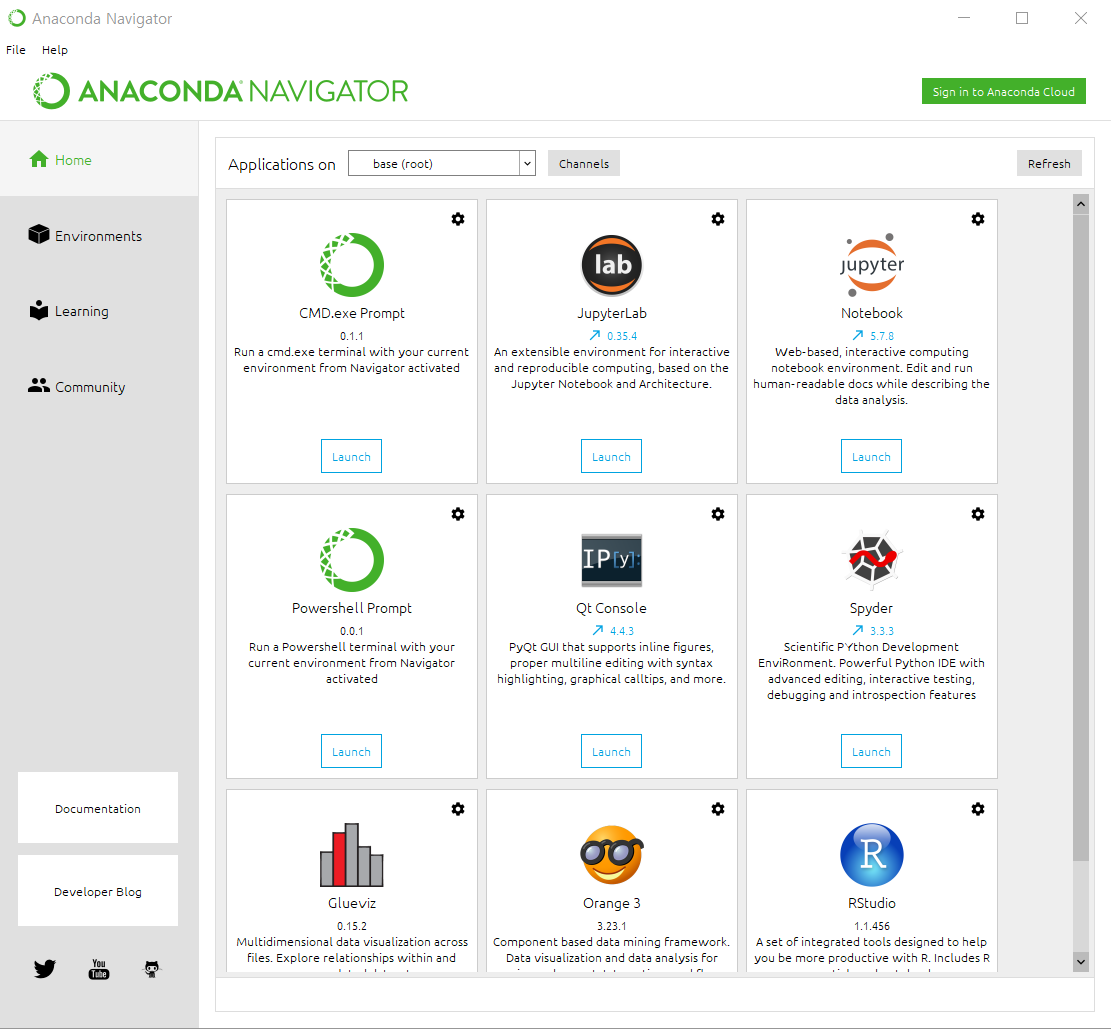Open the GitHub octocat icon
Image resolution: width=1111 pixels, height=1029 pixels.
click(152, 969)
